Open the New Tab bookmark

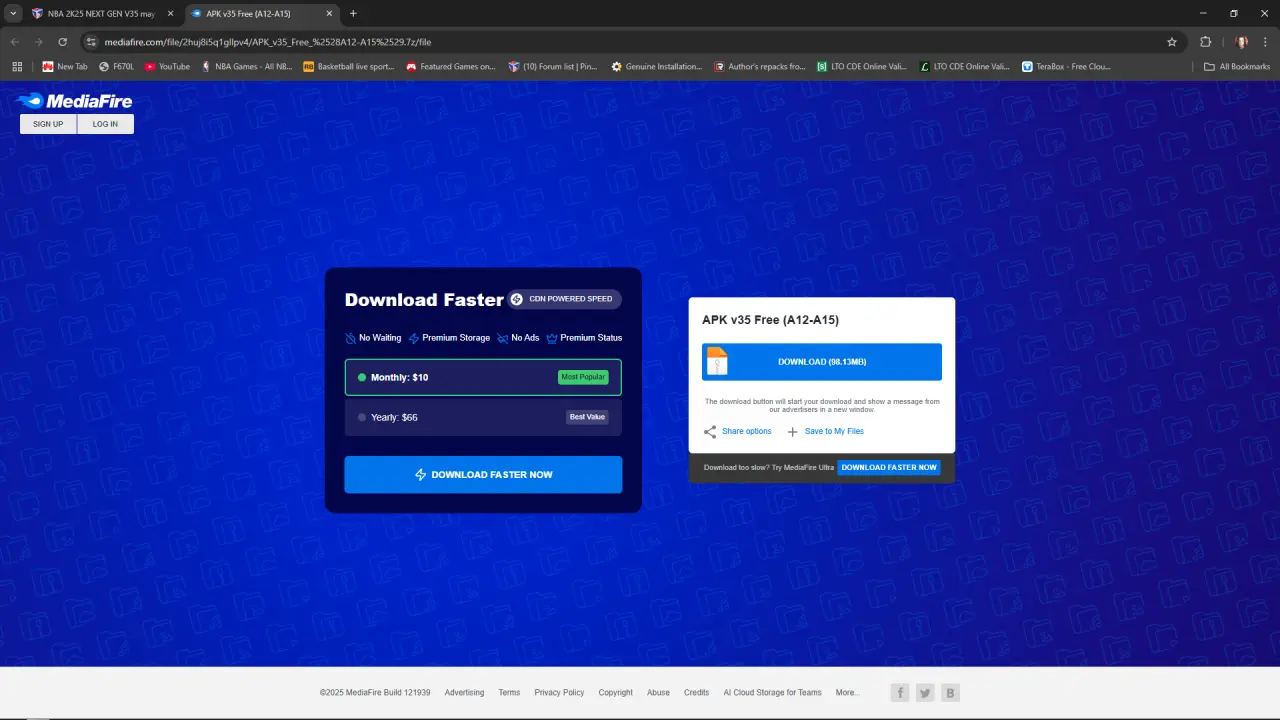65,67
